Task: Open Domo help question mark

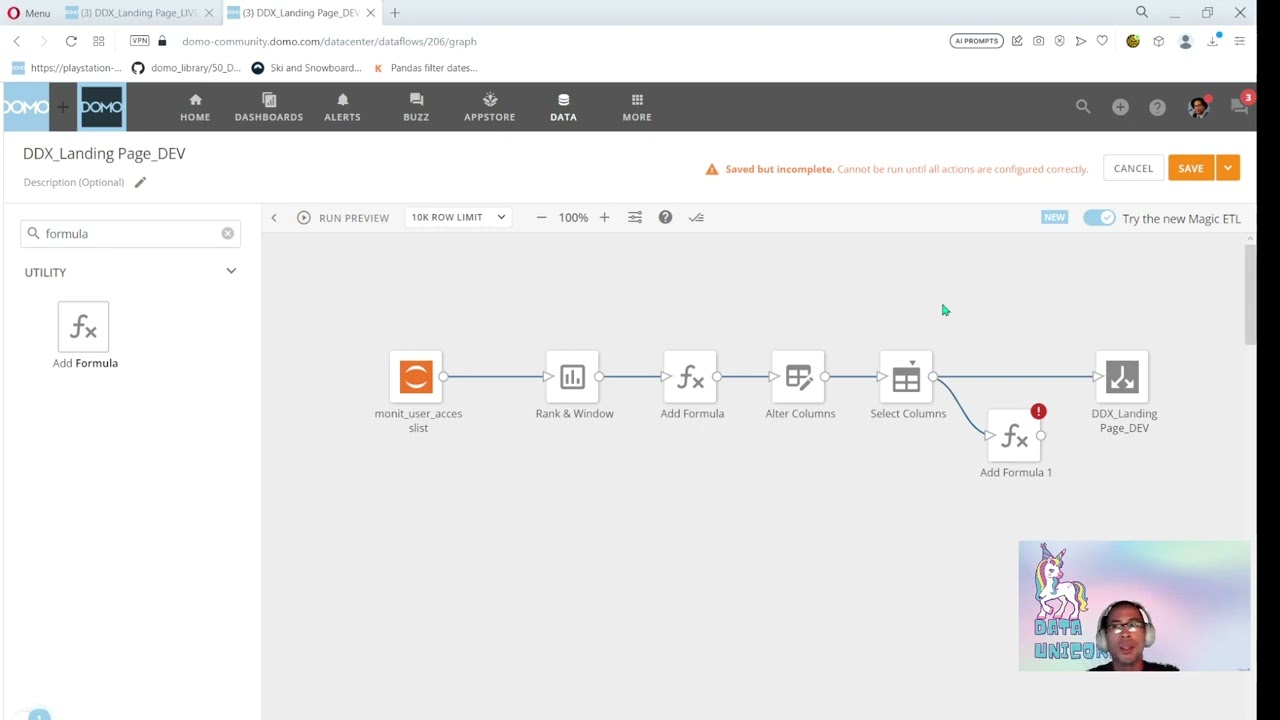Action: 1157,107
